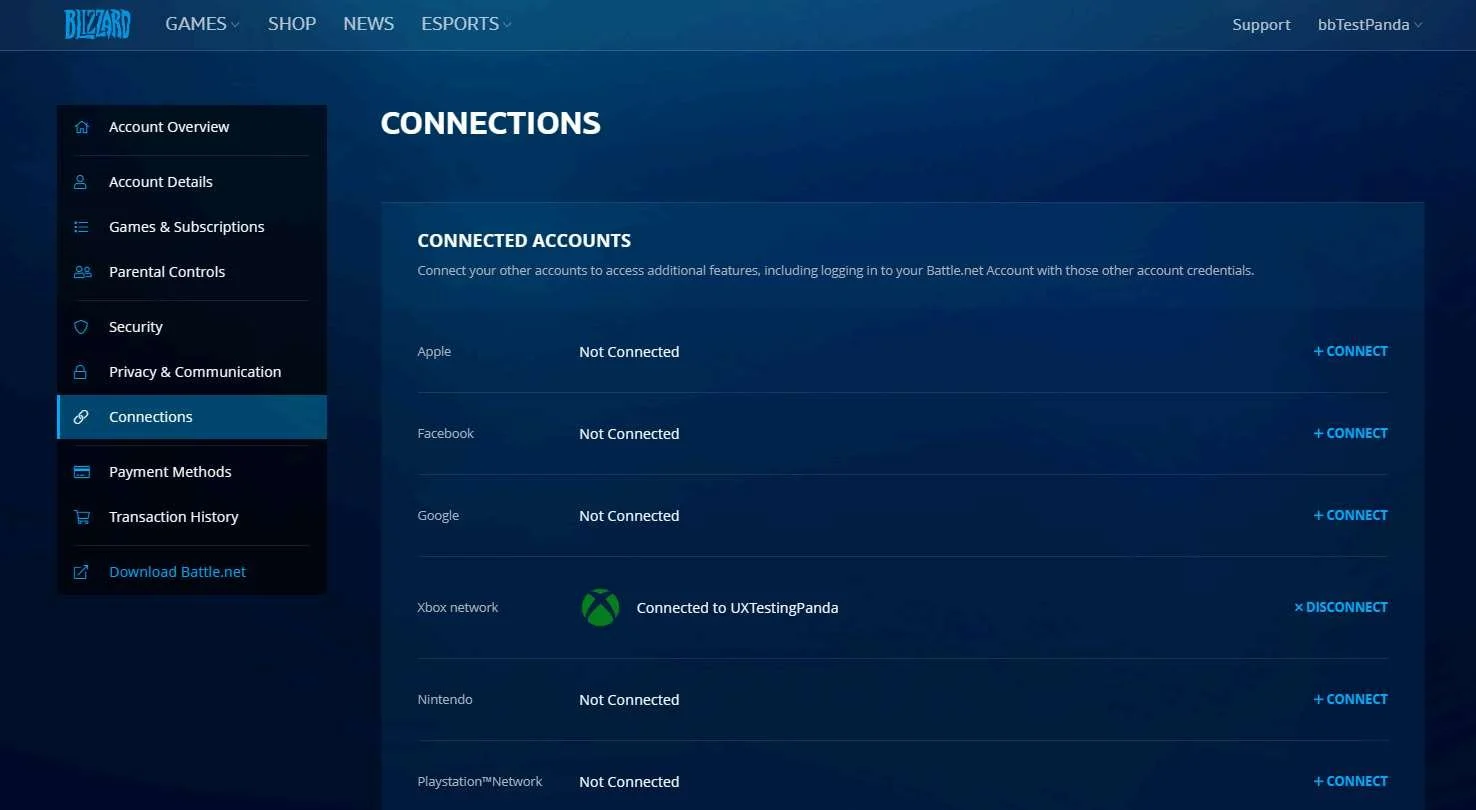Open the NEWS navigation item
This screenshot has height=810, width=1476.
(368, 24)
